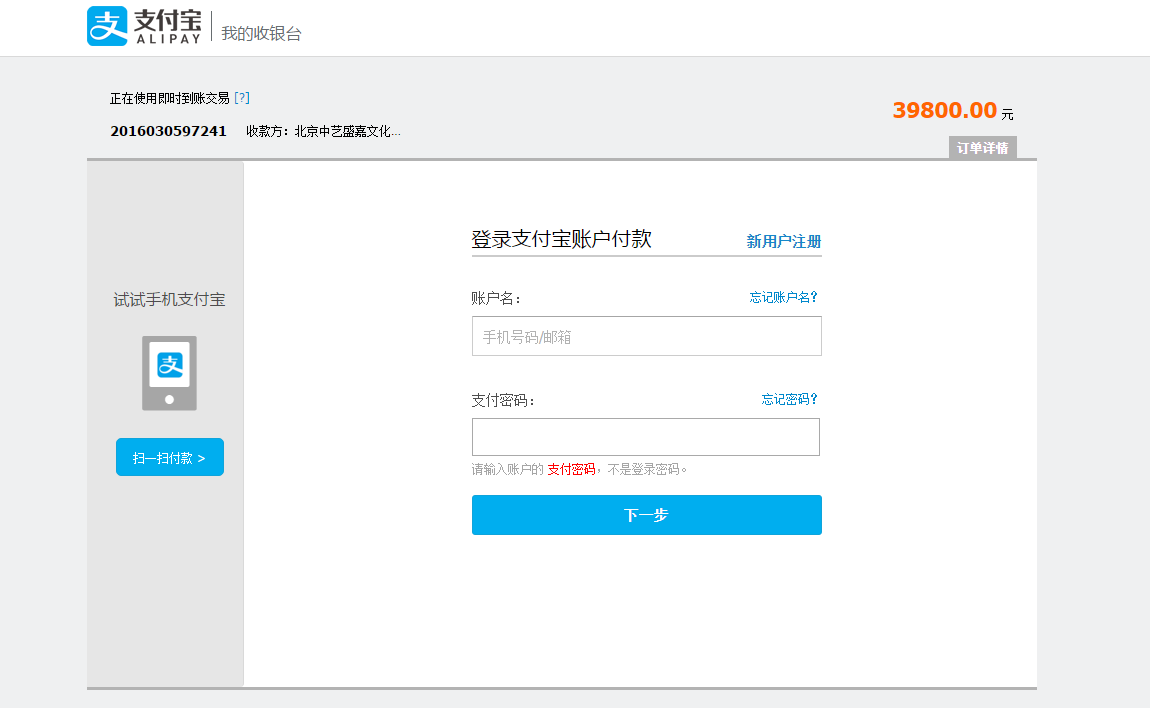Open the 新用户注册 registration link

[783, 241]
